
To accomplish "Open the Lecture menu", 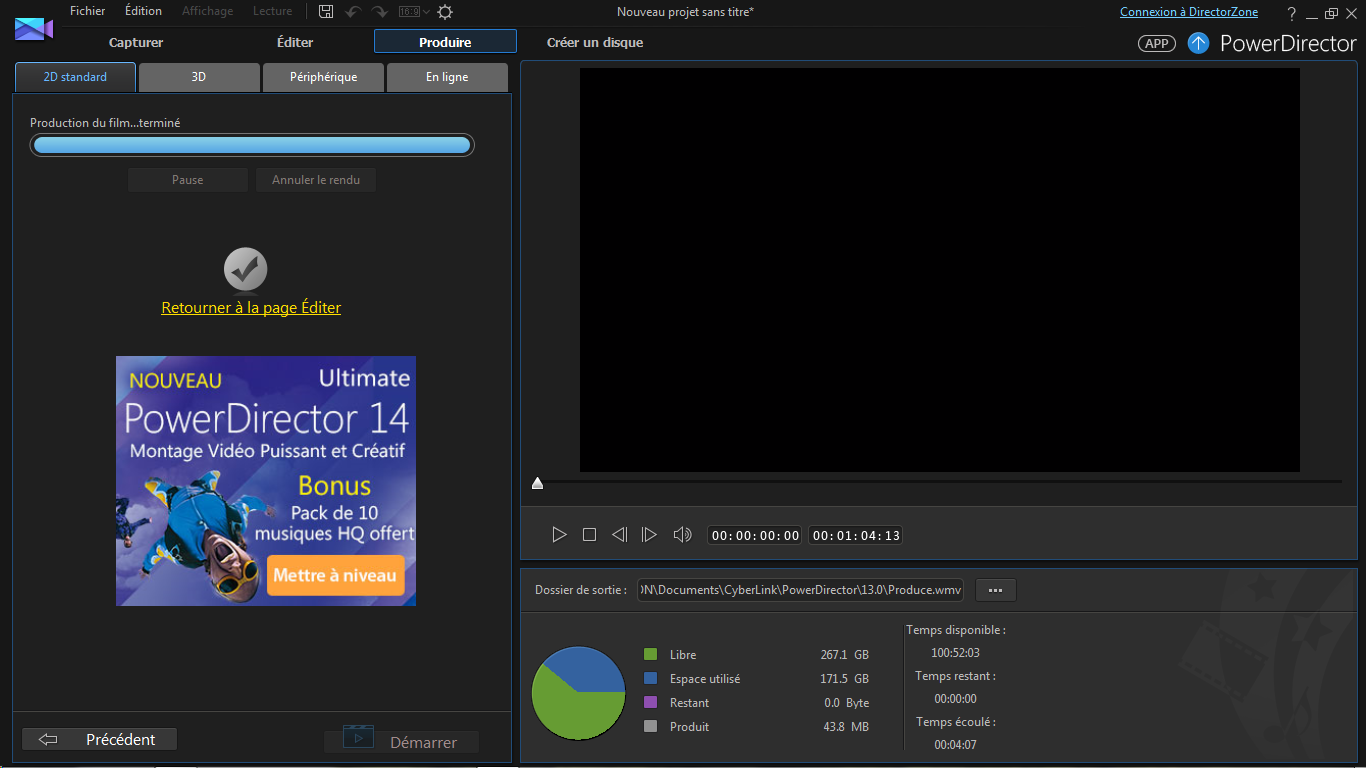I will [x=272, y=11].
